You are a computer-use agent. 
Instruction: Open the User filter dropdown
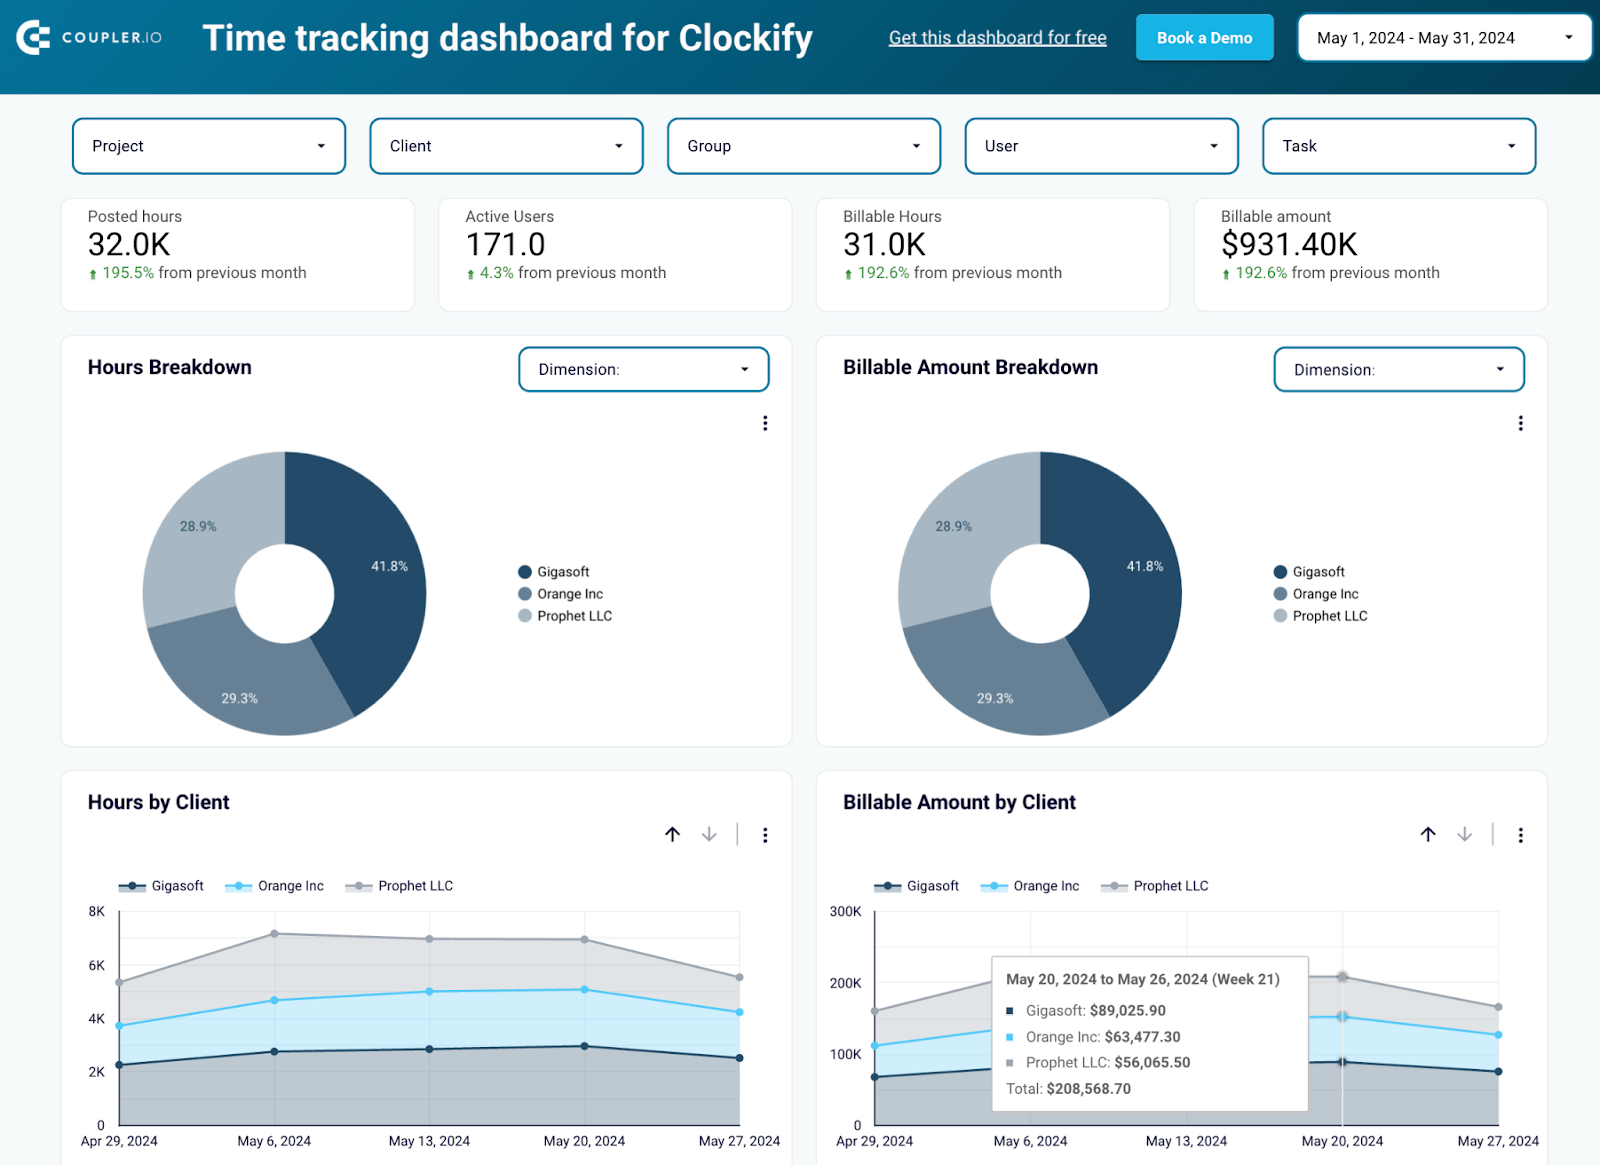click(x=1101, y=146)
